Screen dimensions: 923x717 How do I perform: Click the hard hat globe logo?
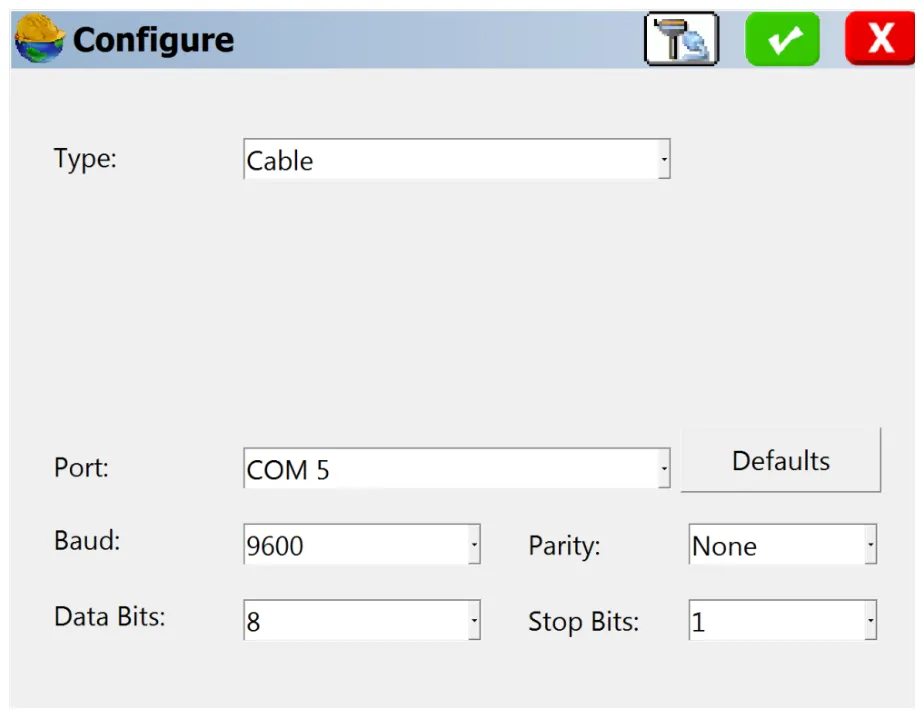[39, 38]
